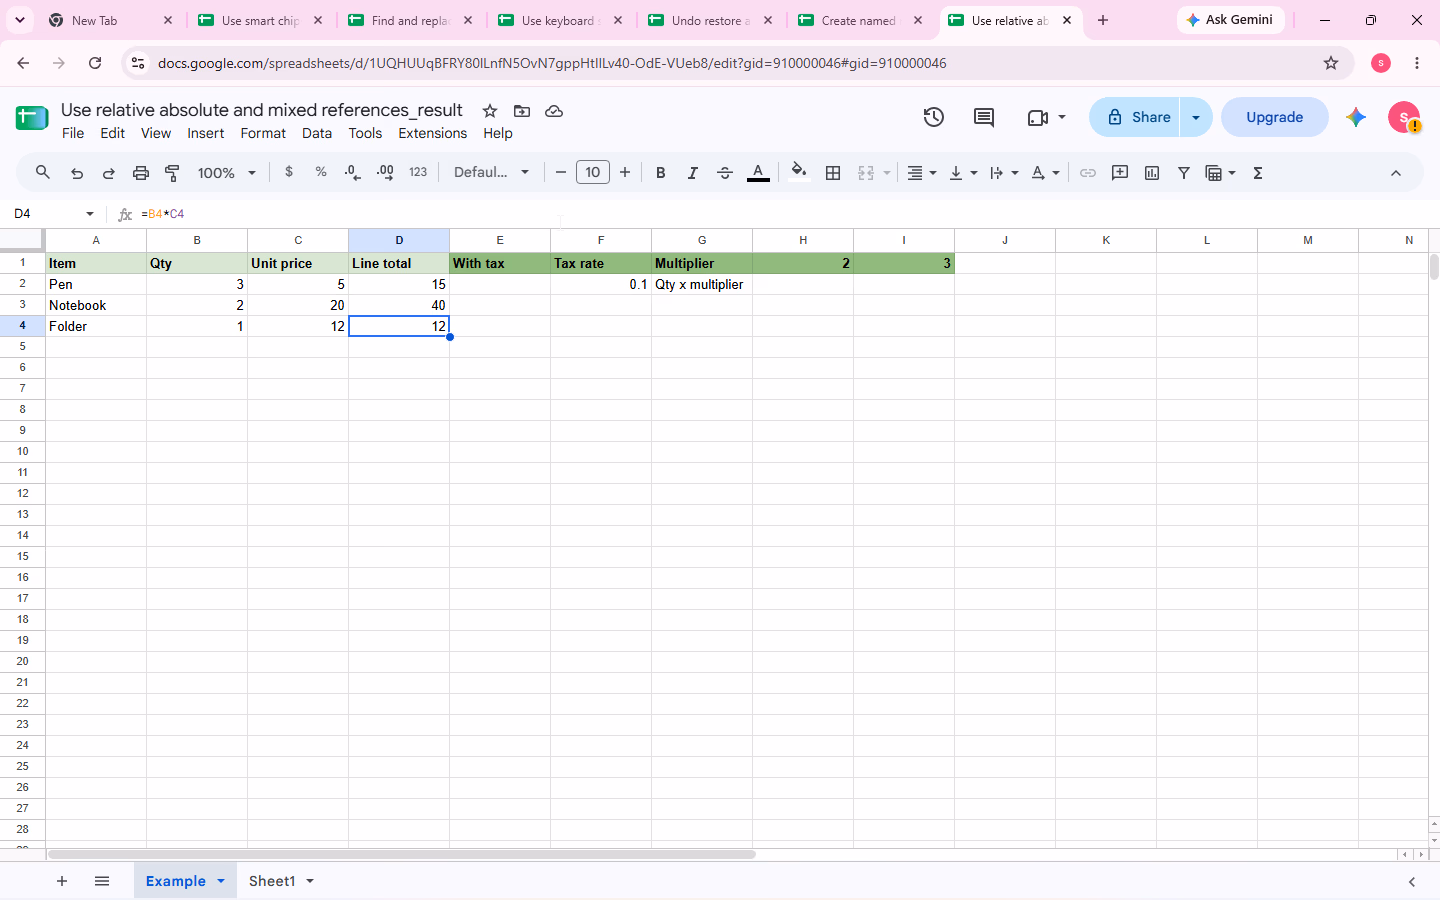This screenshot has height=900, width=1440.
Task: Open the Extensions menu
Action: point(432,133)
